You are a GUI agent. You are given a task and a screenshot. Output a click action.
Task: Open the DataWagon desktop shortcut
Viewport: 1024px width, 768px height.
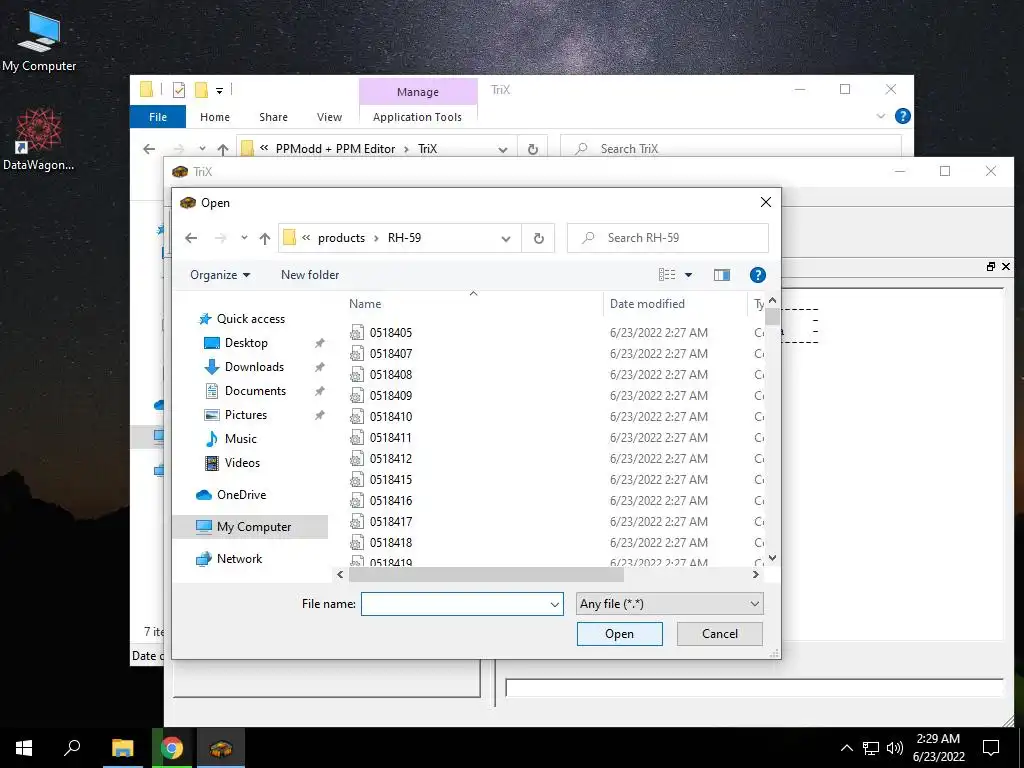(39, 139)
